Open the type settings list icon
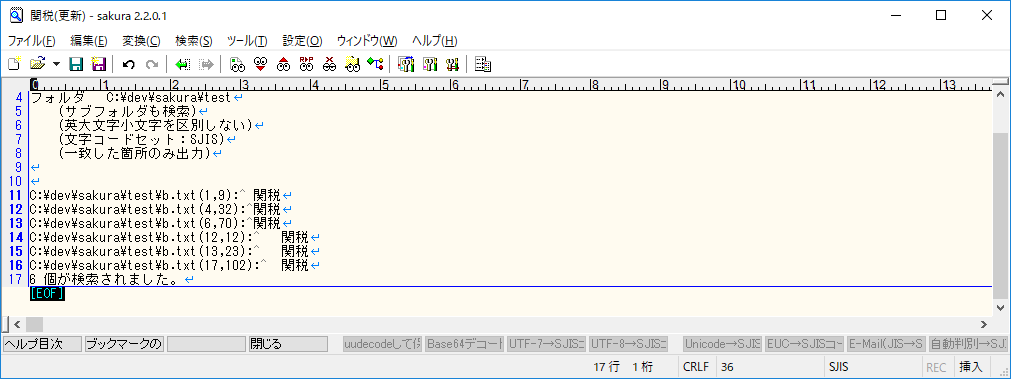The image size is (1011, 379). (406, 64)
